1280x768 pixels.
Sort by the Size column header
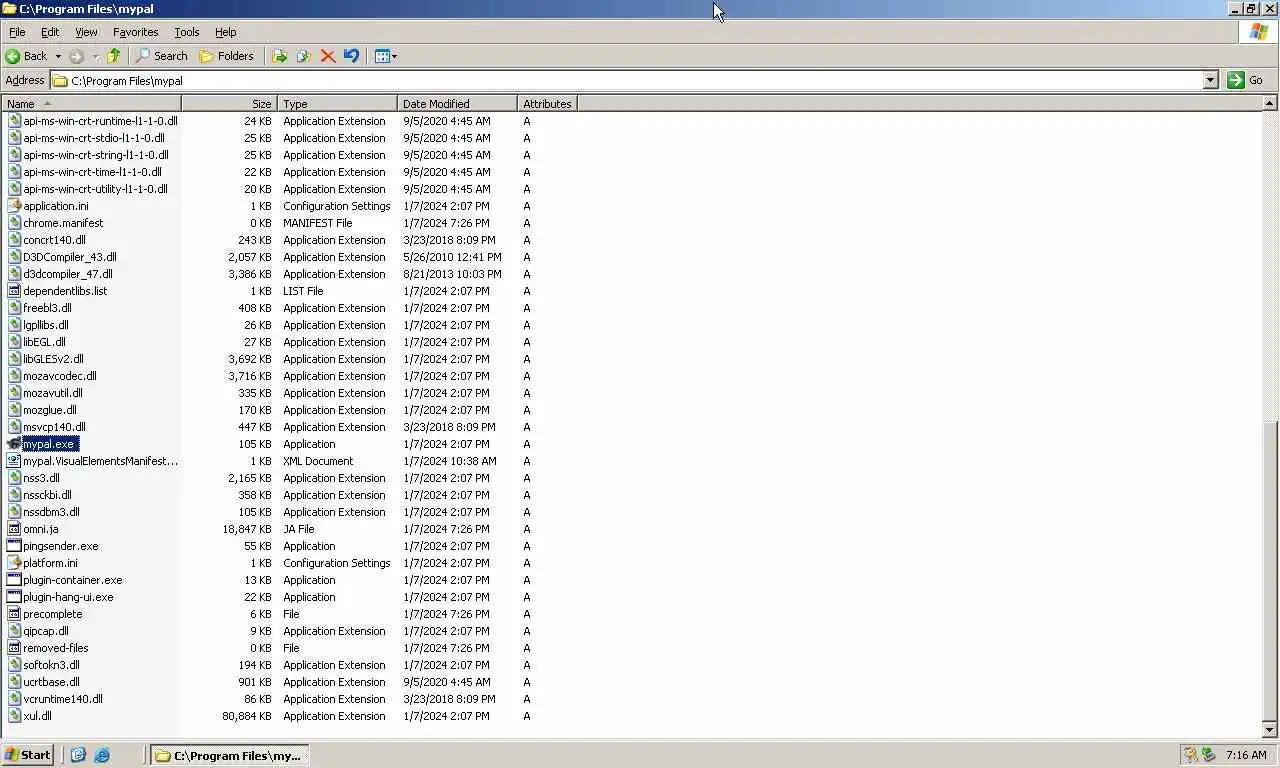coord(229,104)
